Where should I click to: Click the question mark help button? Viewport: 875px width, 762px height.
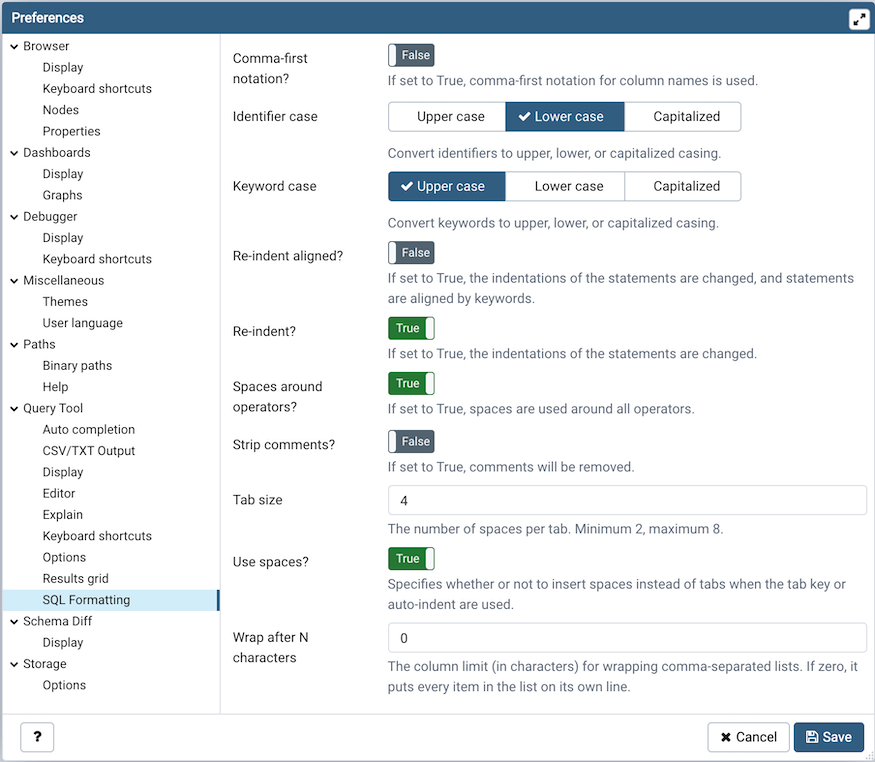(37, 737)
